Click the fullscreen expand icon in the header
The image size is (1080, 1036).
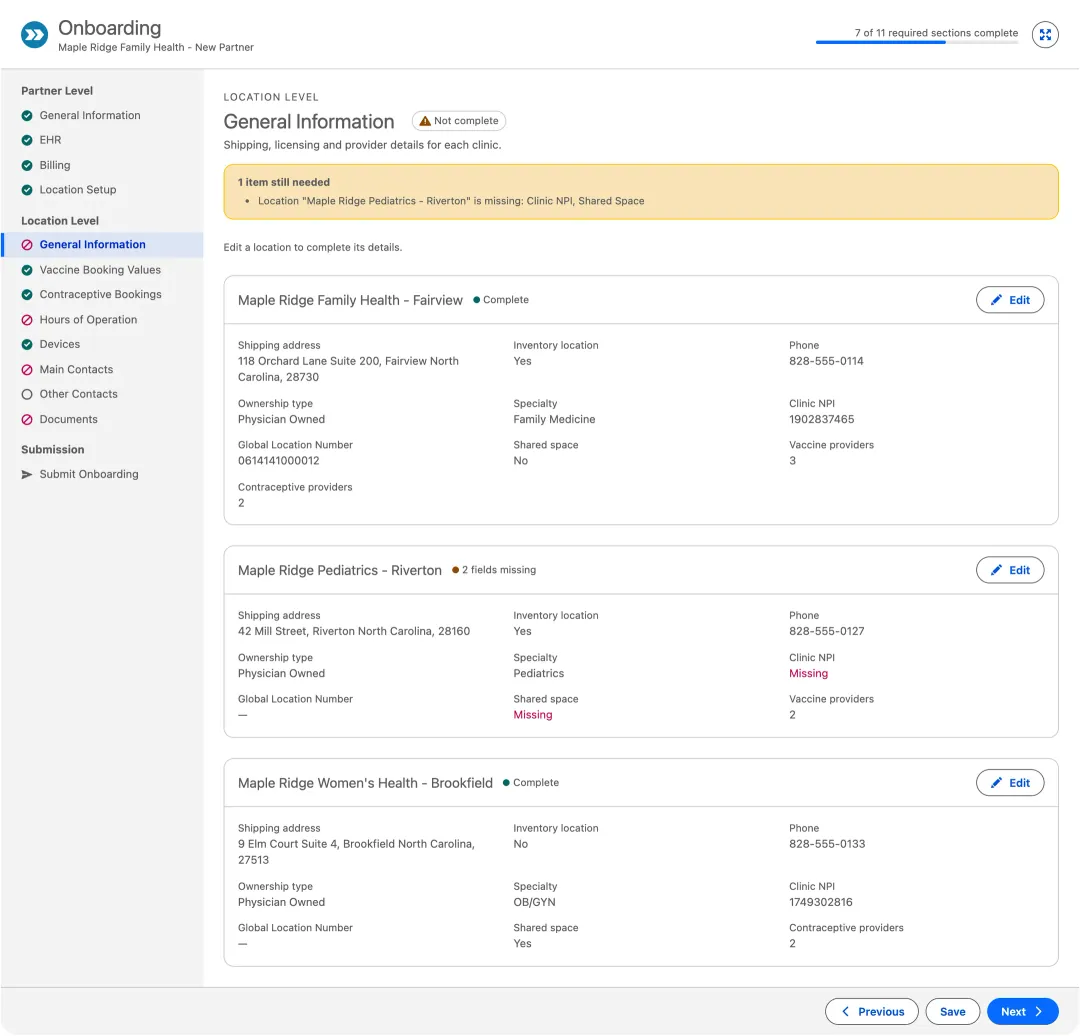tap(1045, 34)
